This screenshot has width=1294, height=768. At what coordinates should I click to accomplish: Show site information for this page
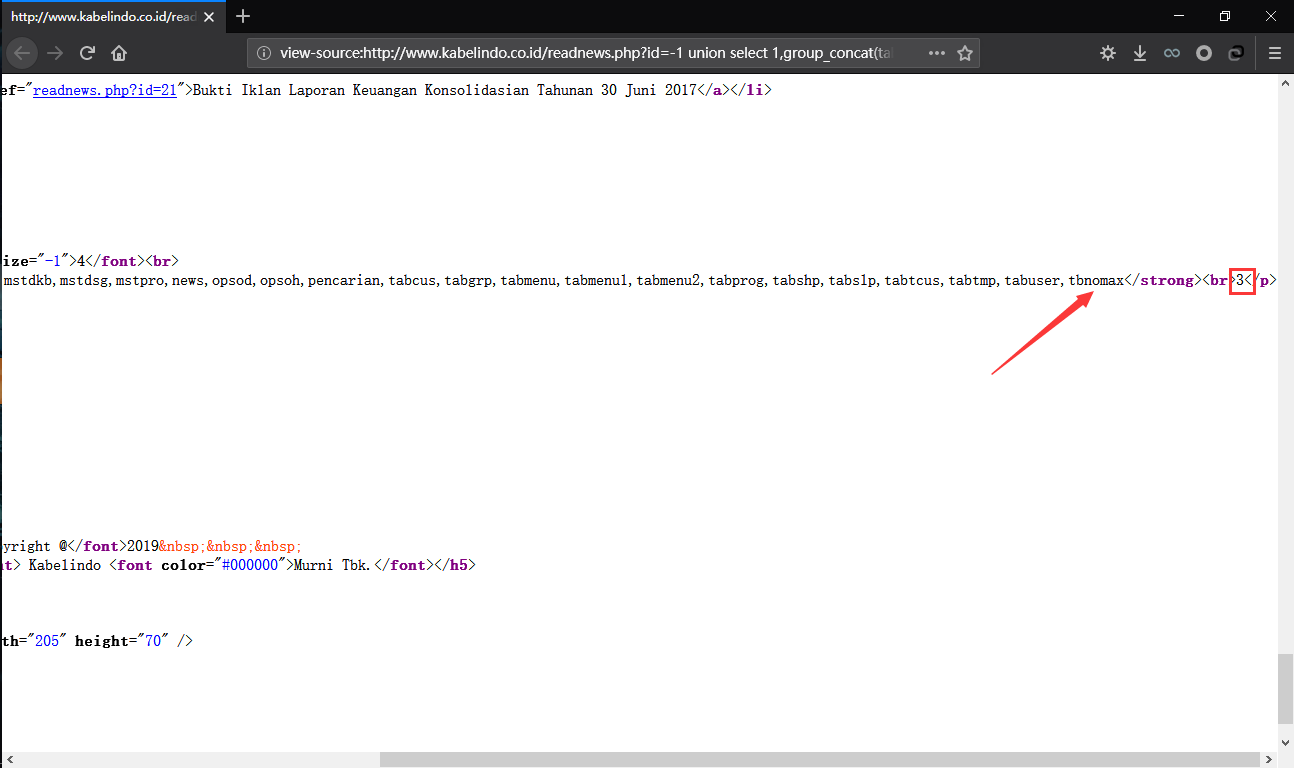[x=263, y=53]
